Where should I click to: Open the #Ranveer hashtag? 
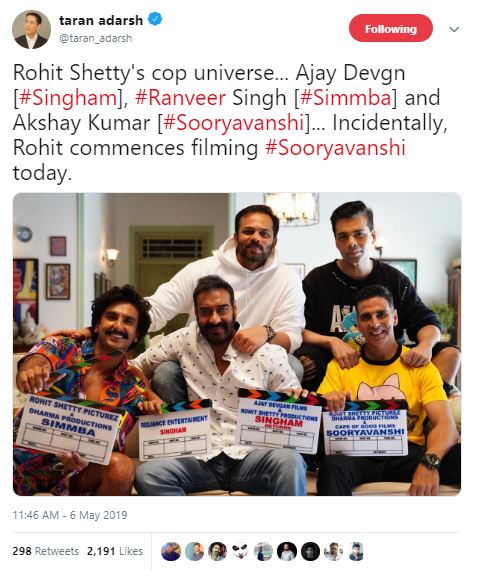click(180, 98)
